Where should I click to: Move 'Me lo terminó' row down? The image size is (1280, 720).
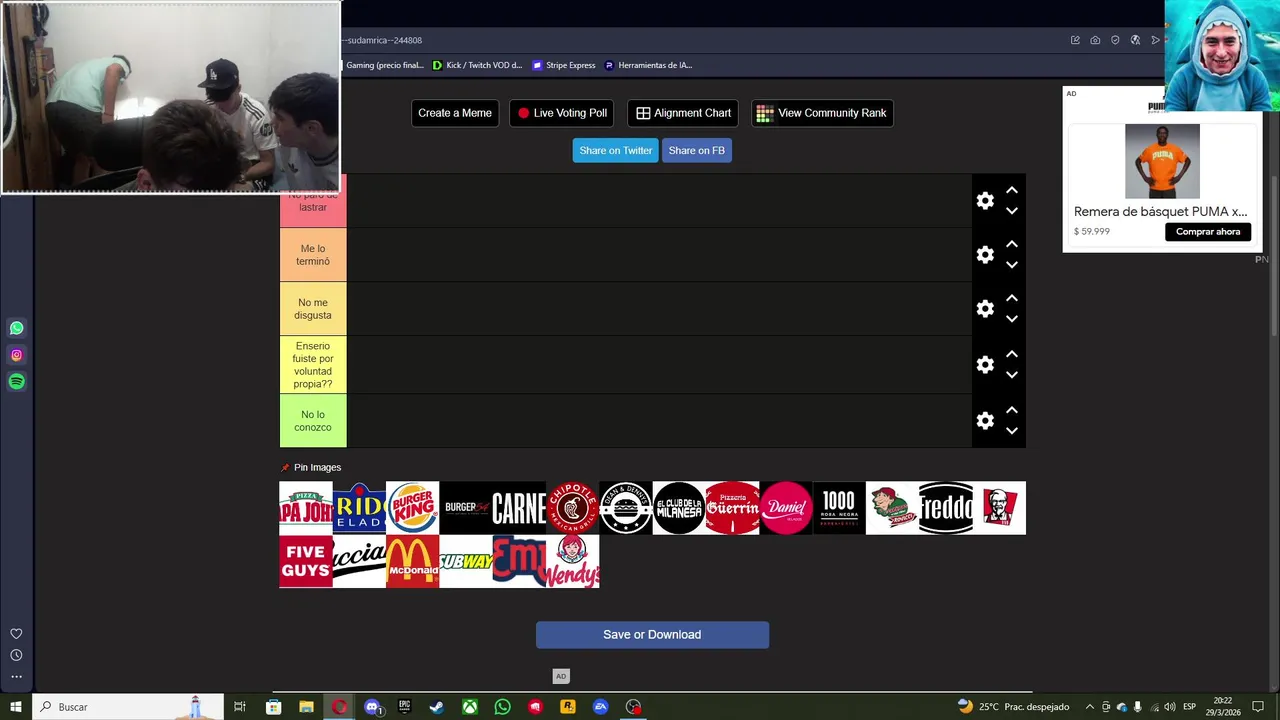(1012, 265)
